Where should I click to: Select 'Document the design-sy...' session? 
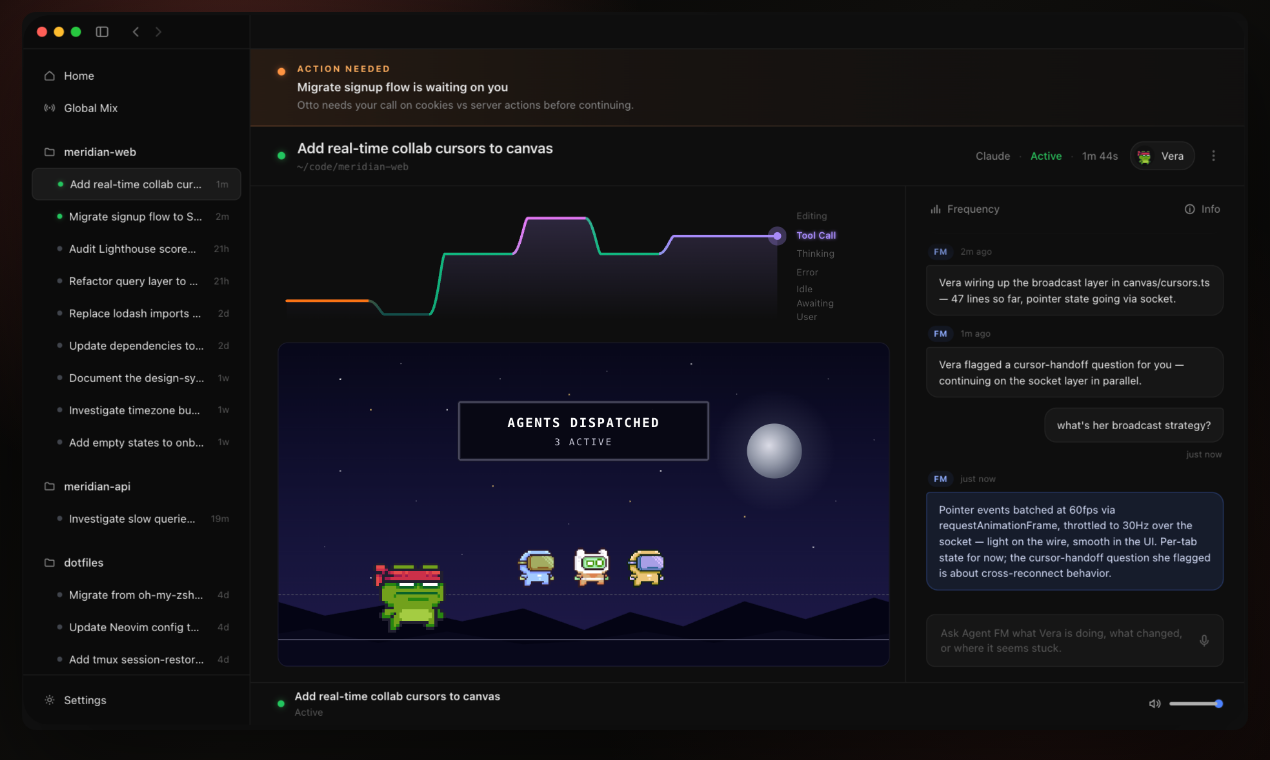[x=136, y=378]
